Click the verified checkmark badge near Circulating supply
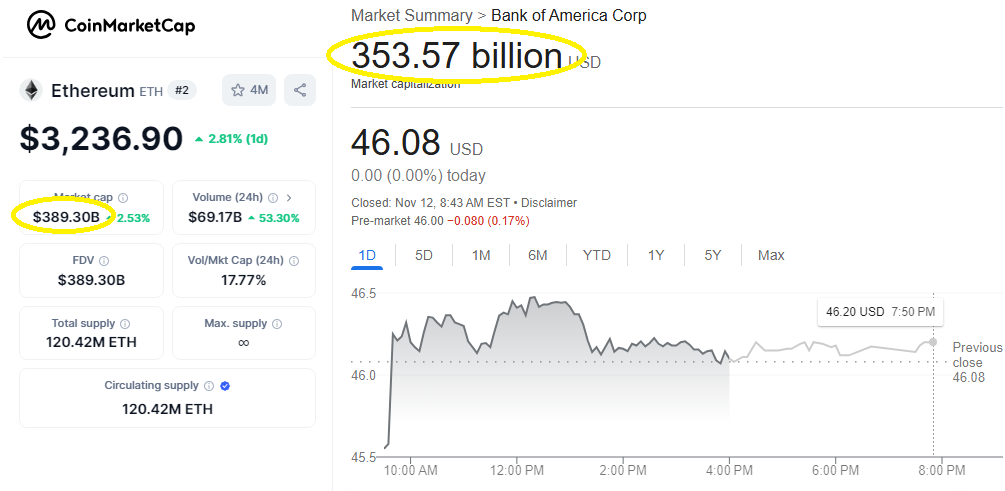The width and height of the screenshot is (1005, 491). pyautogui.click(x=225, y=386)
